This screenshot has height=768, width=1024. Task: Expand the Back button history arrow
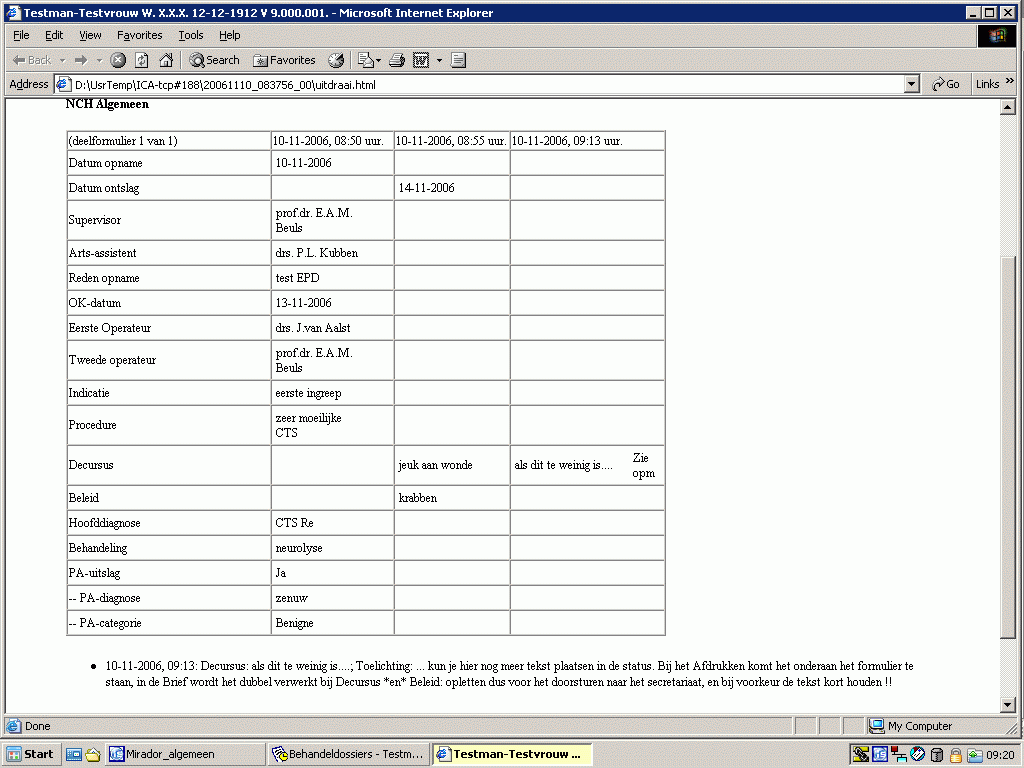pos(62,60)
